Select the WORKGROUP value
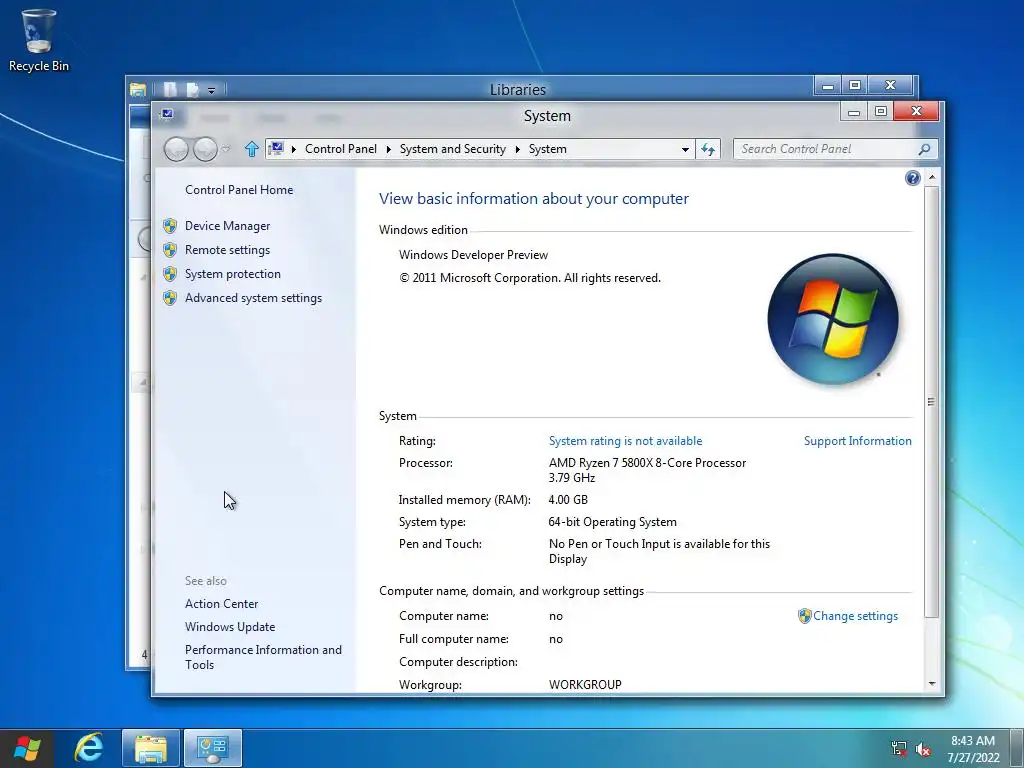 (x=585, y=685)
